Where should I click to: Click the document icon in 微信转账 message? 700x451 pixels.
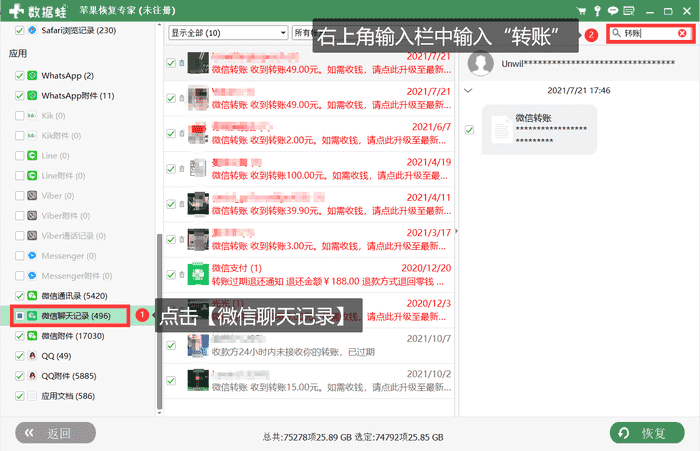[501, 129]
